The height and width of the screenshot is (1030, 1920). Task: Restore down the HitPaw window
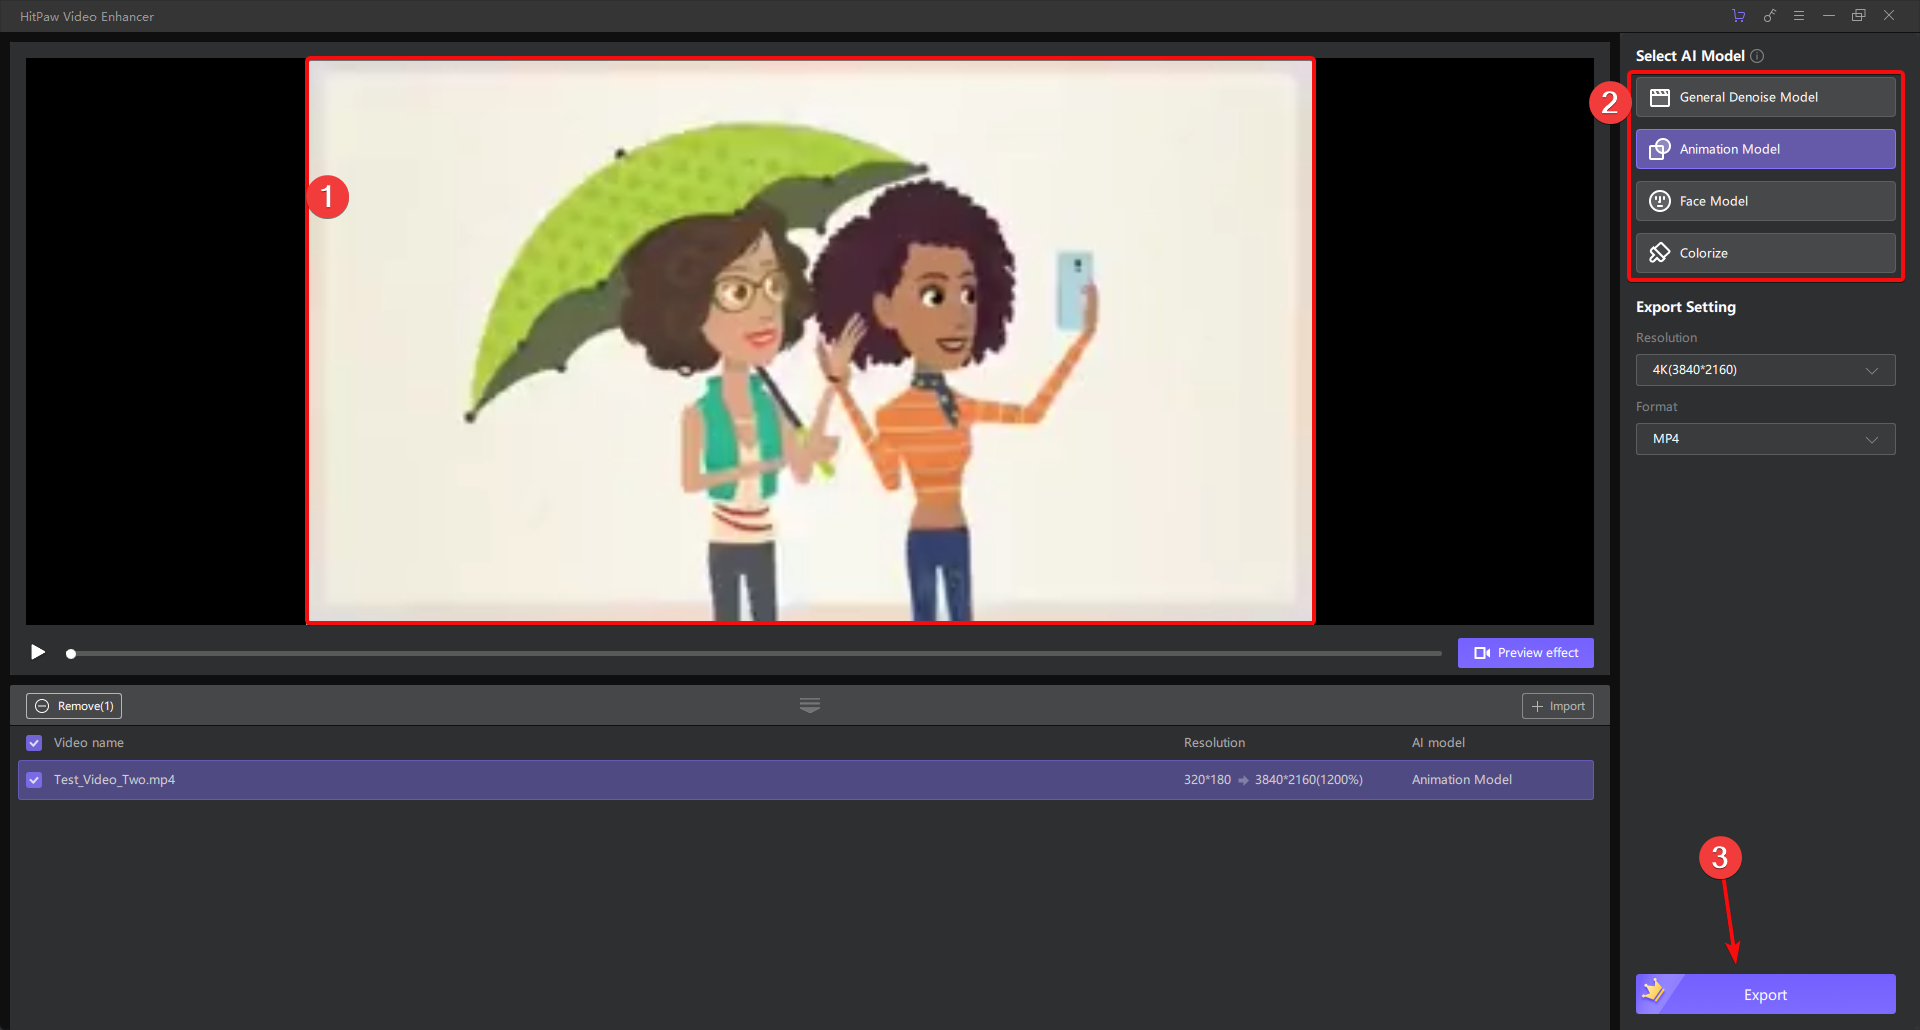(1859, 16)
